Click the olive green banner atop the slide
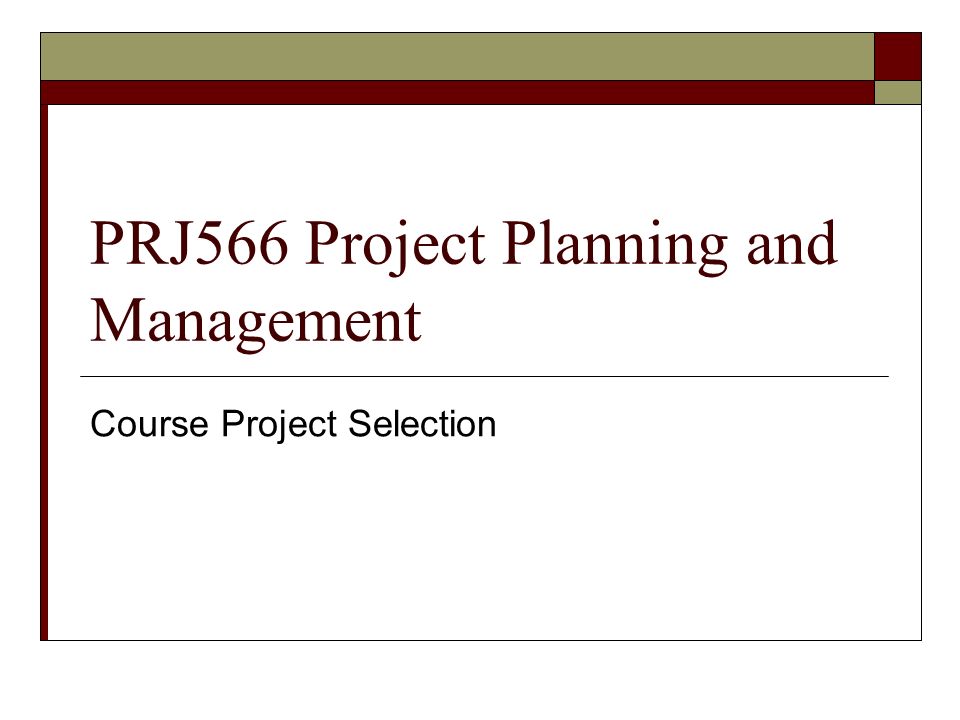 click(457, 56)
